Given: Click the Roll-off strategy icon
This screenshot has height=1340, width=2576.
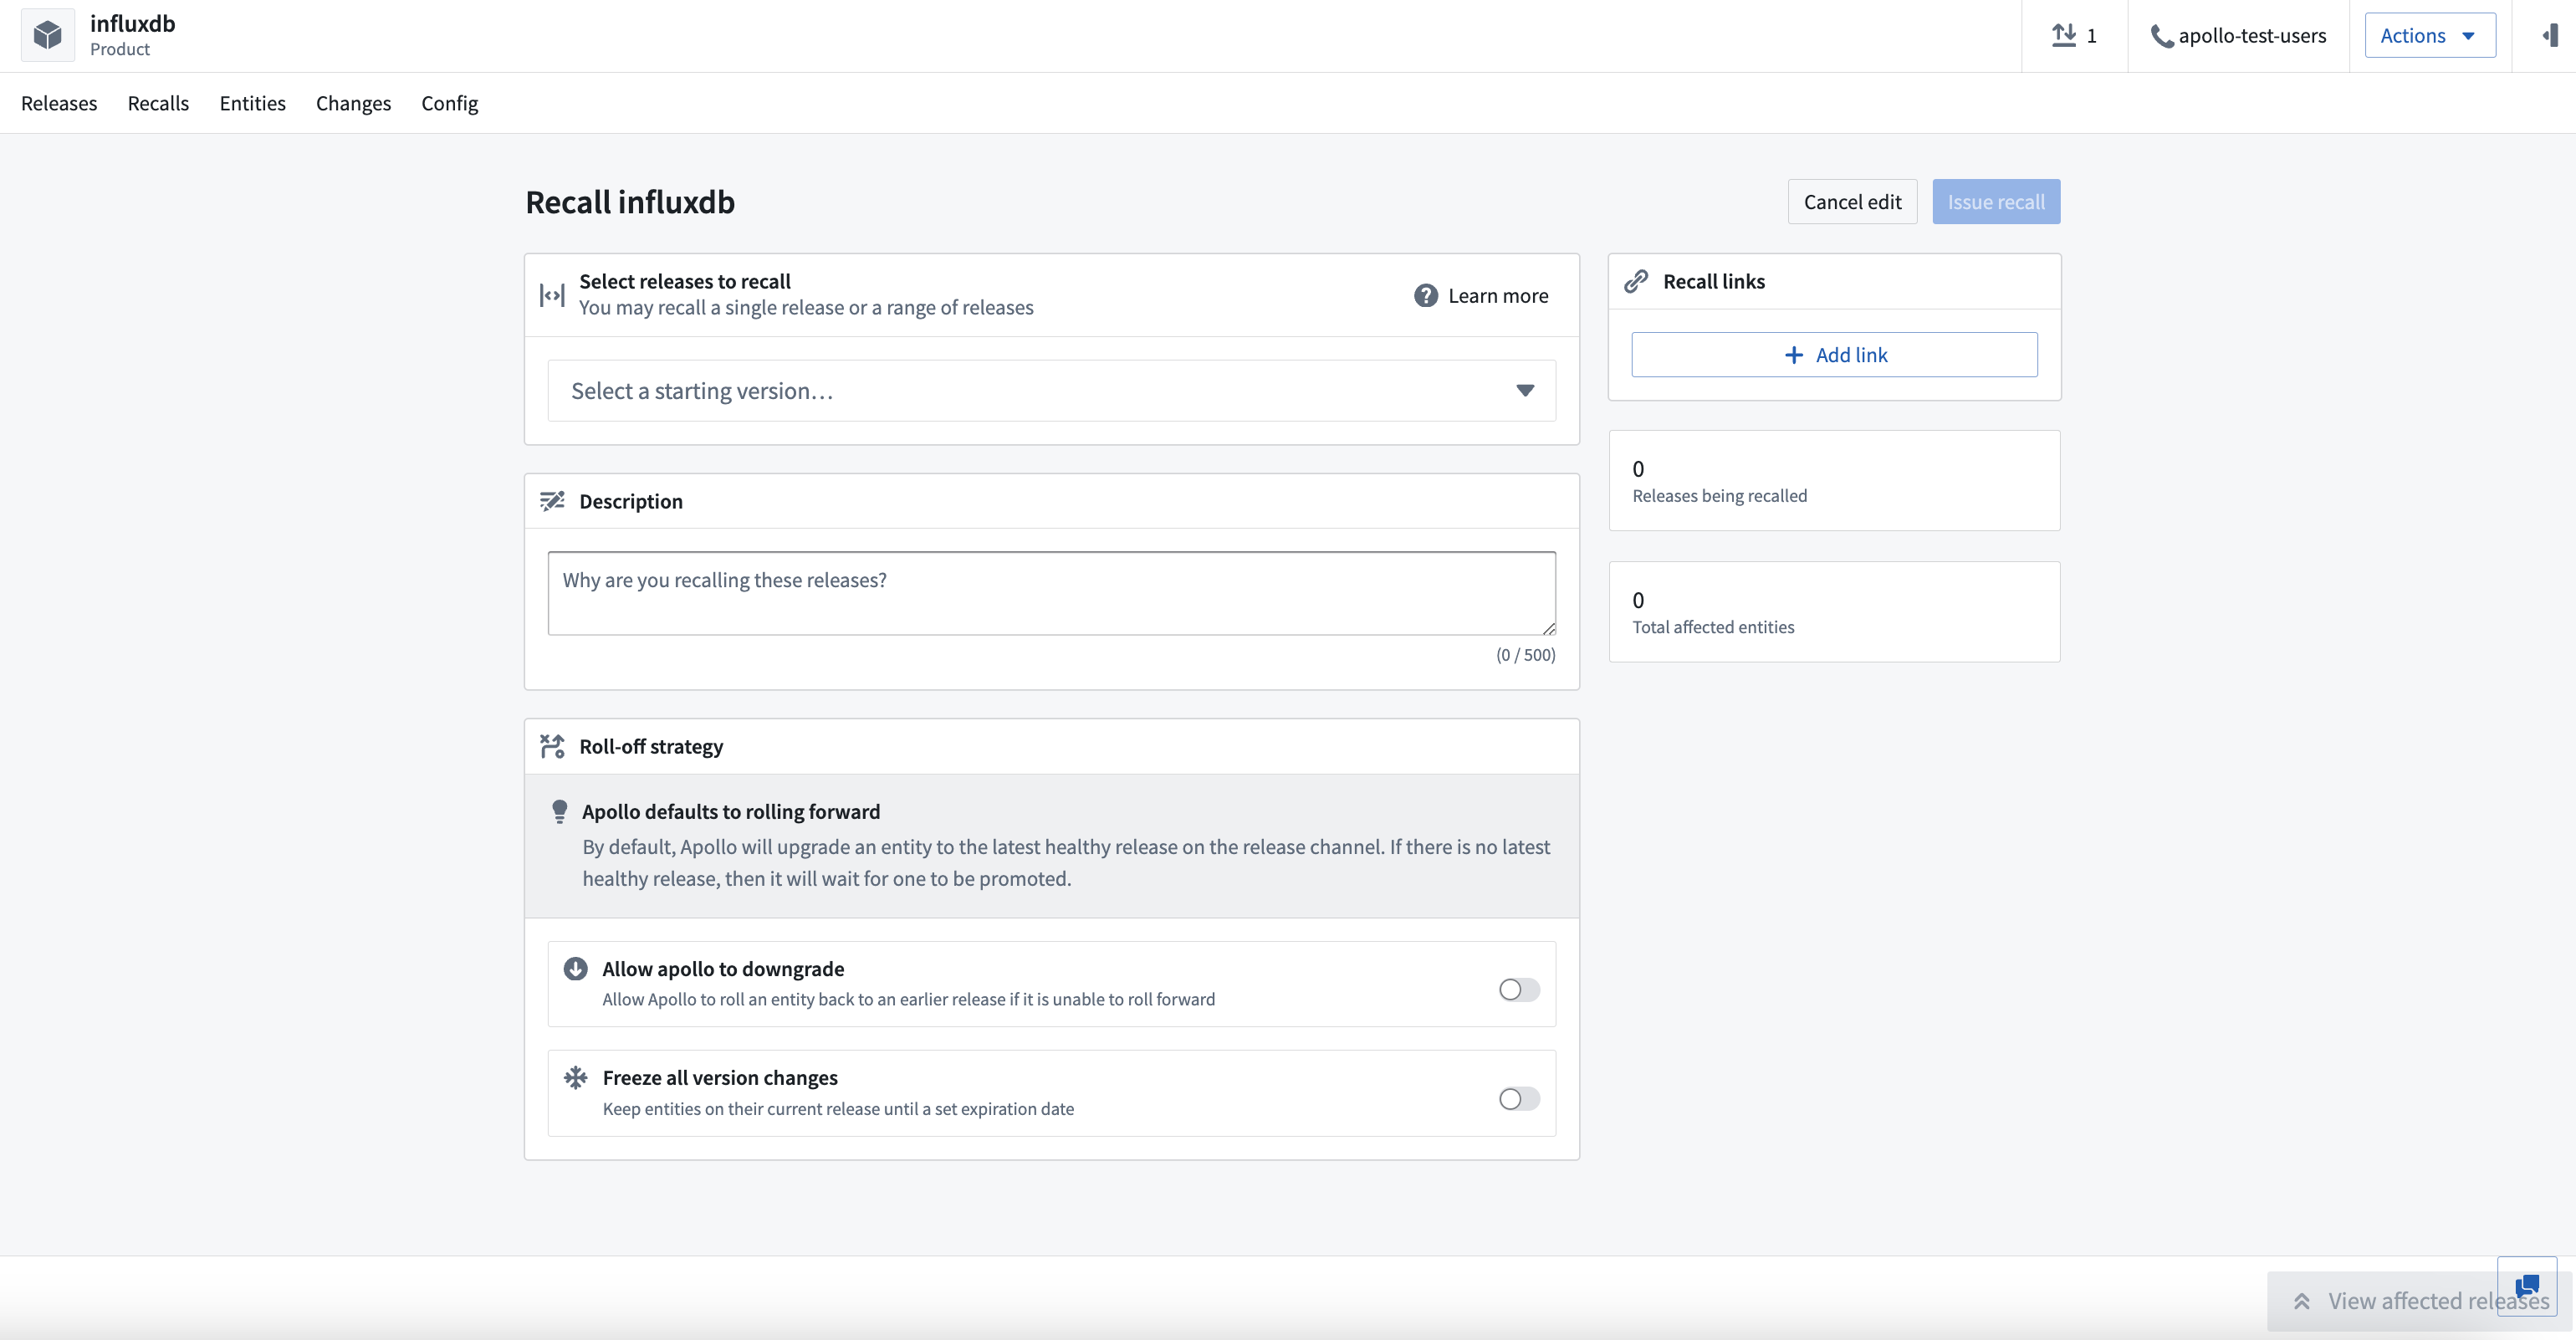Looking at the screenshot, I should (552, 746).
